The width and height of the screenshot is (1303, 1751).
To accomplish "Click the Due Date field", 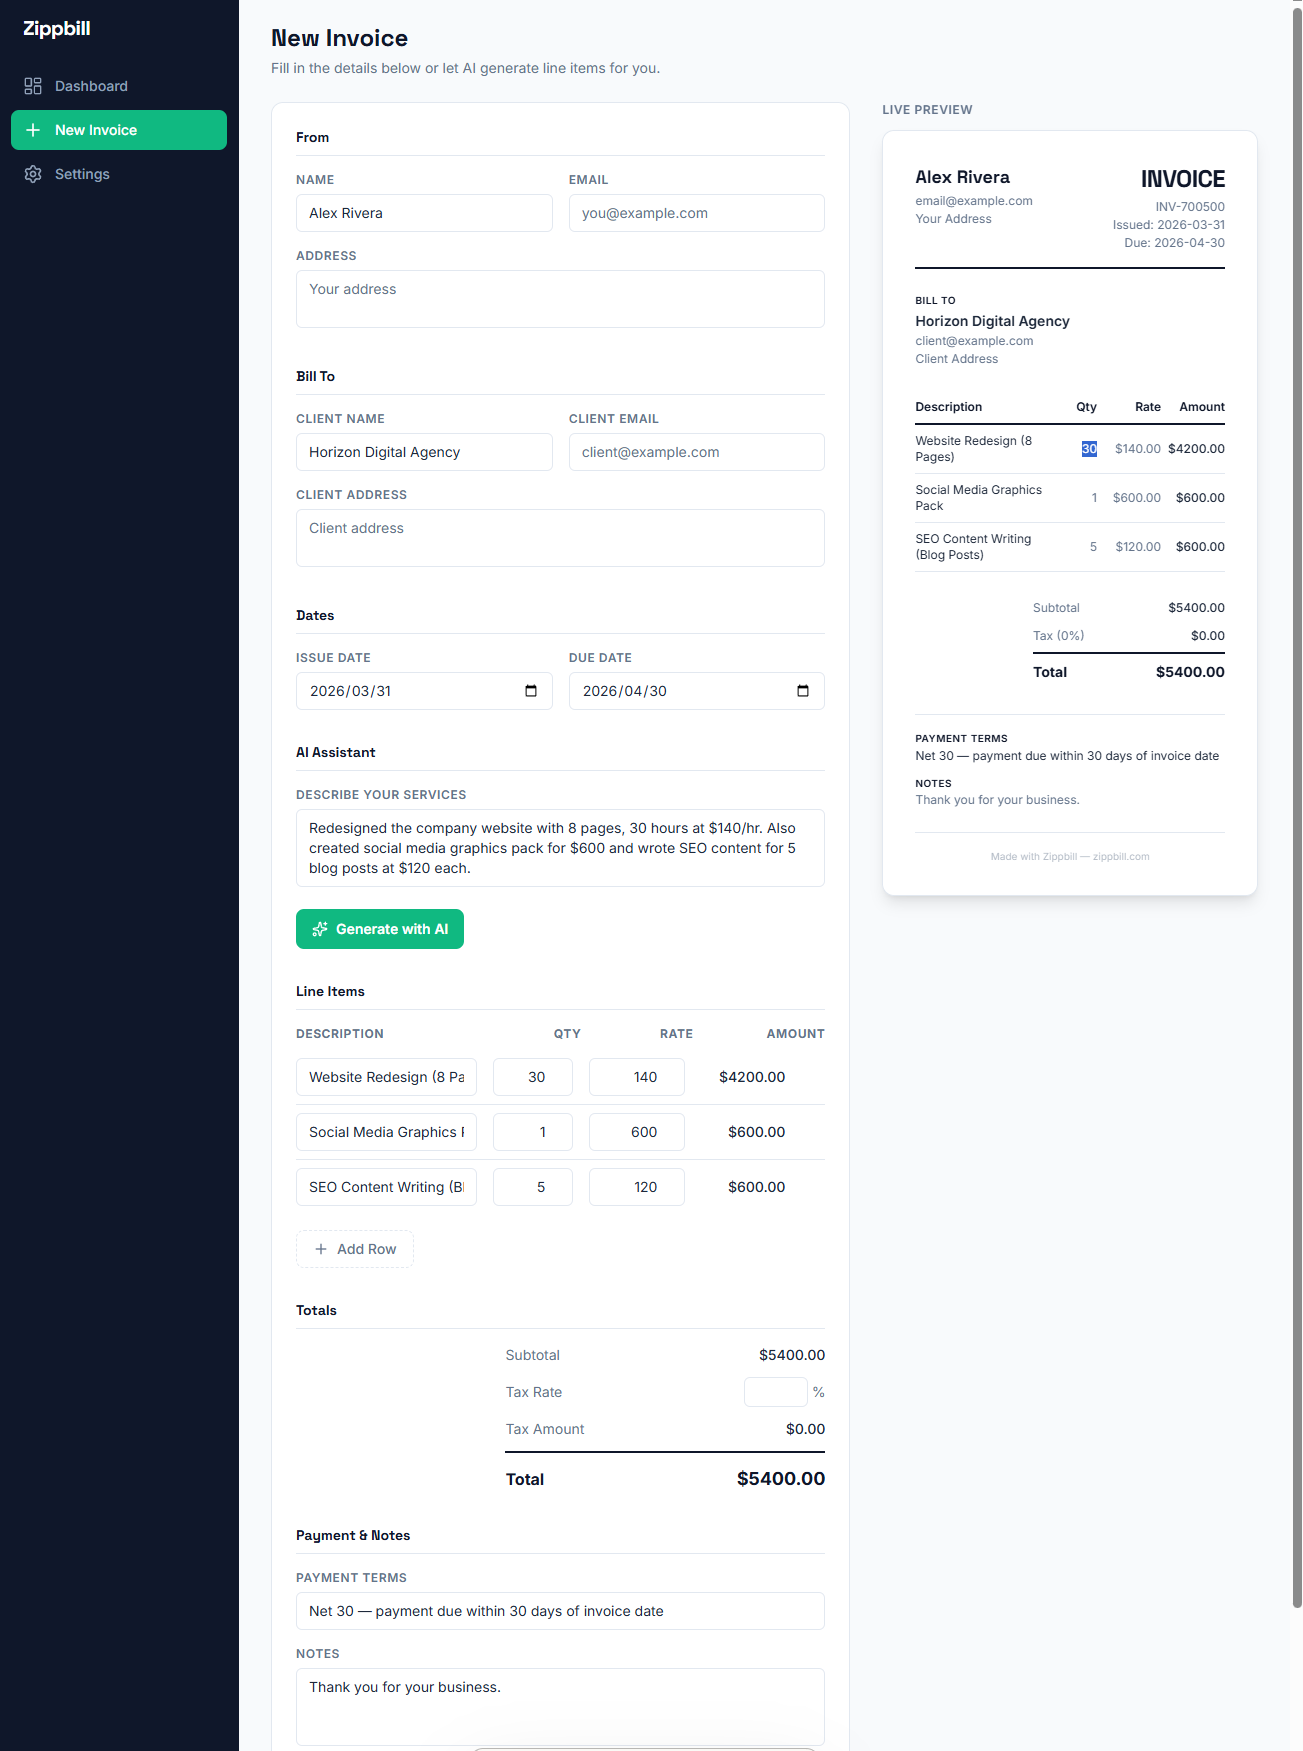I will (x=697, y=691).
